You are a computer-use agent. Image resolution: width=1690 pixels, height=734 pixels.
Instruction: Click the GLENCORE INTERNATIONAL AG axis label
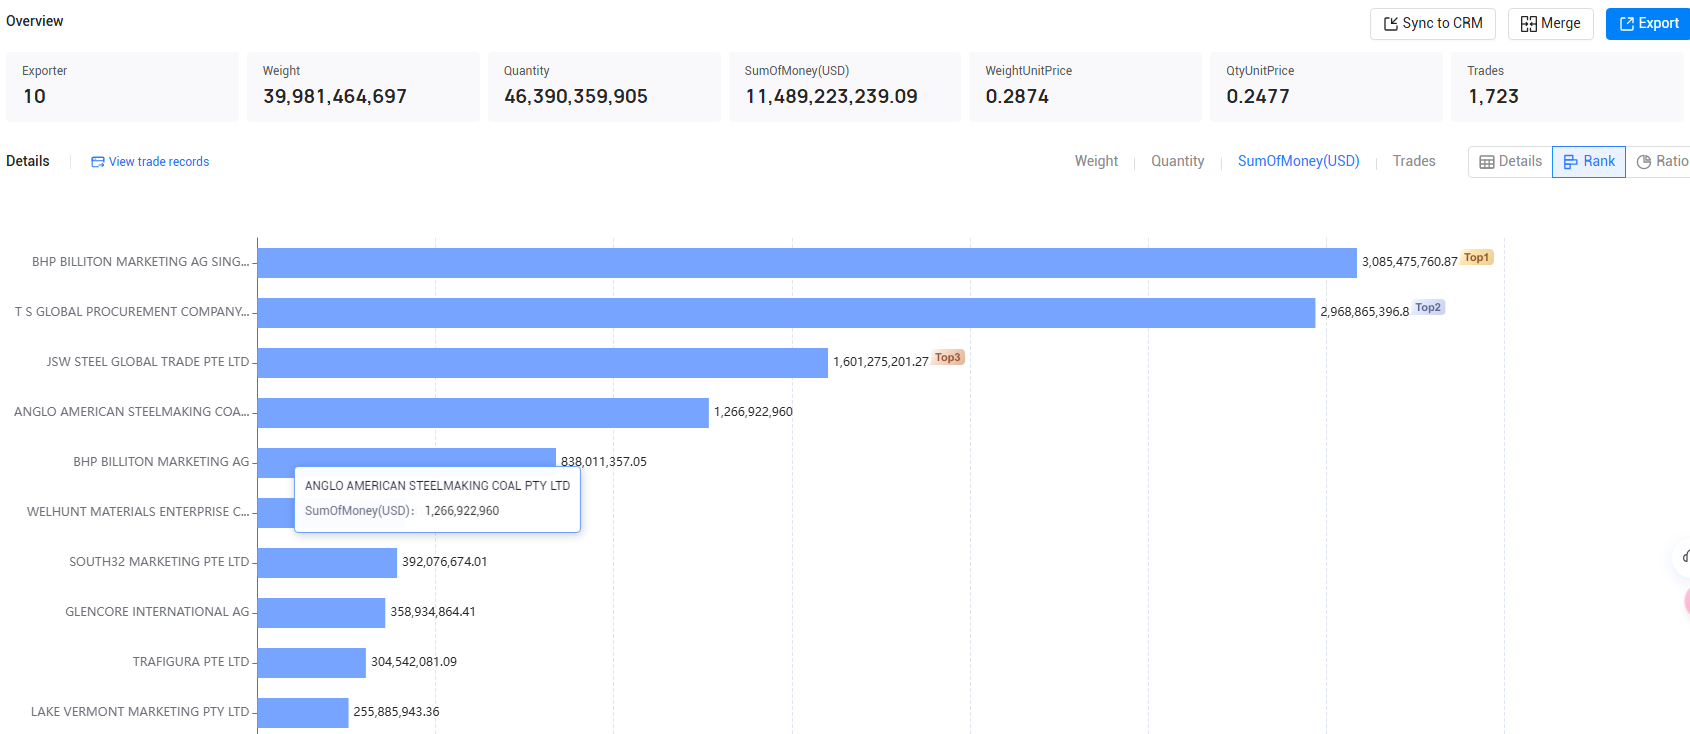157,612
